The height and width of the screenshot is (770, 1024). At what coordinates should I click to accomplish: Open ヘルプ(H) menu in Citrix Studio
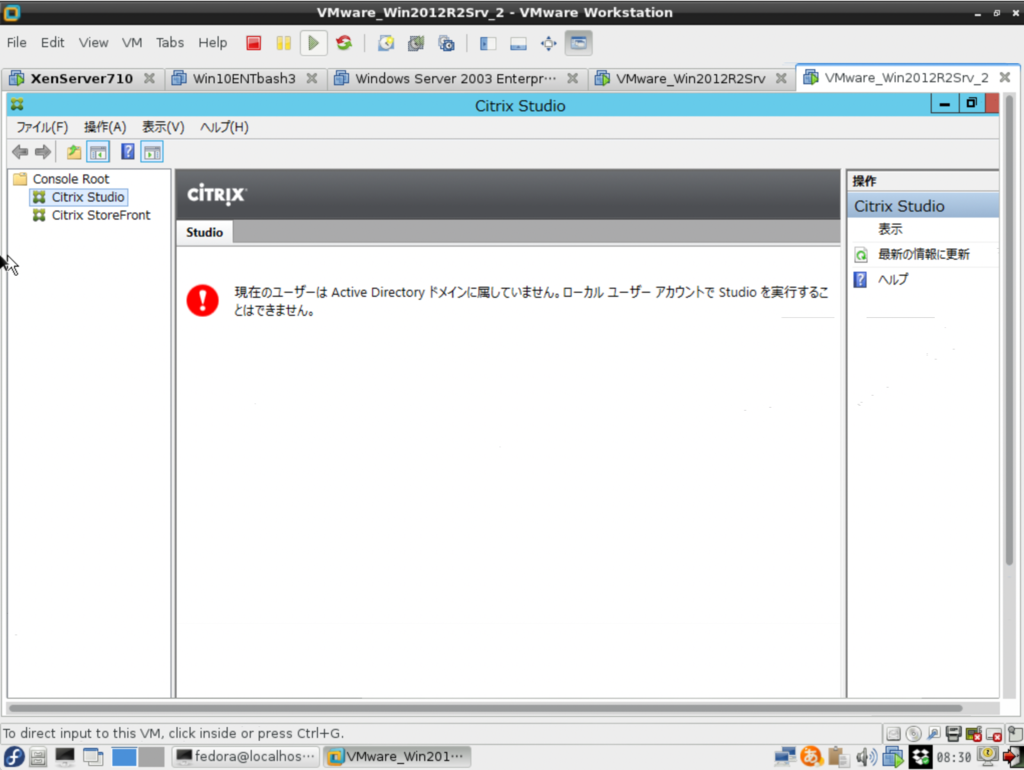point(224,127)
